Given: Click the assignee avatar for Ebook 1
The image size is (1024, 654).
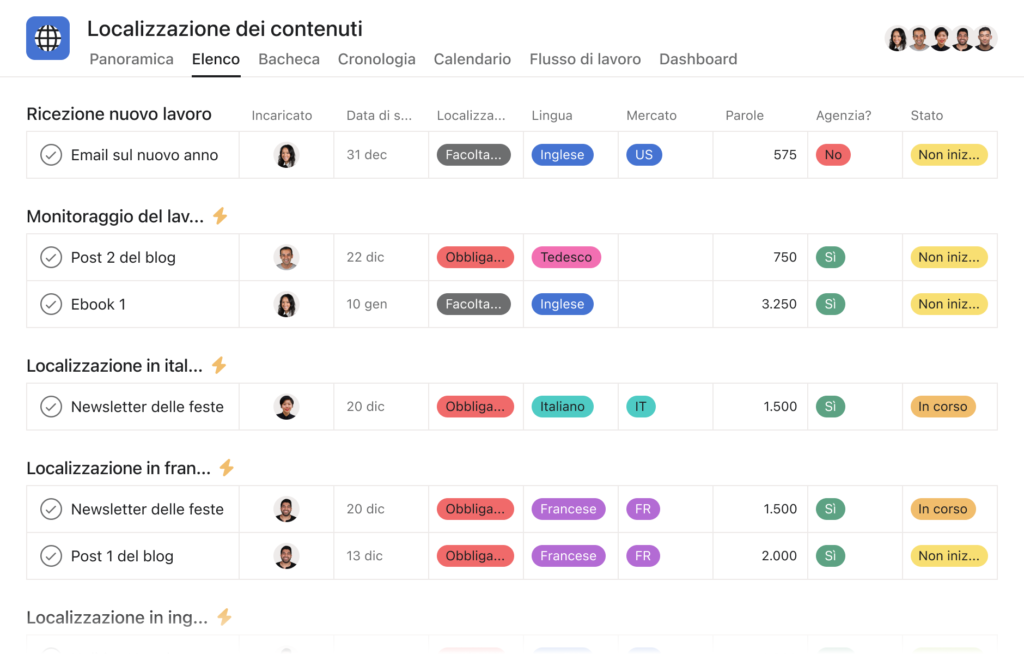Looking at the screenshot, I should (x=286, y=304).
